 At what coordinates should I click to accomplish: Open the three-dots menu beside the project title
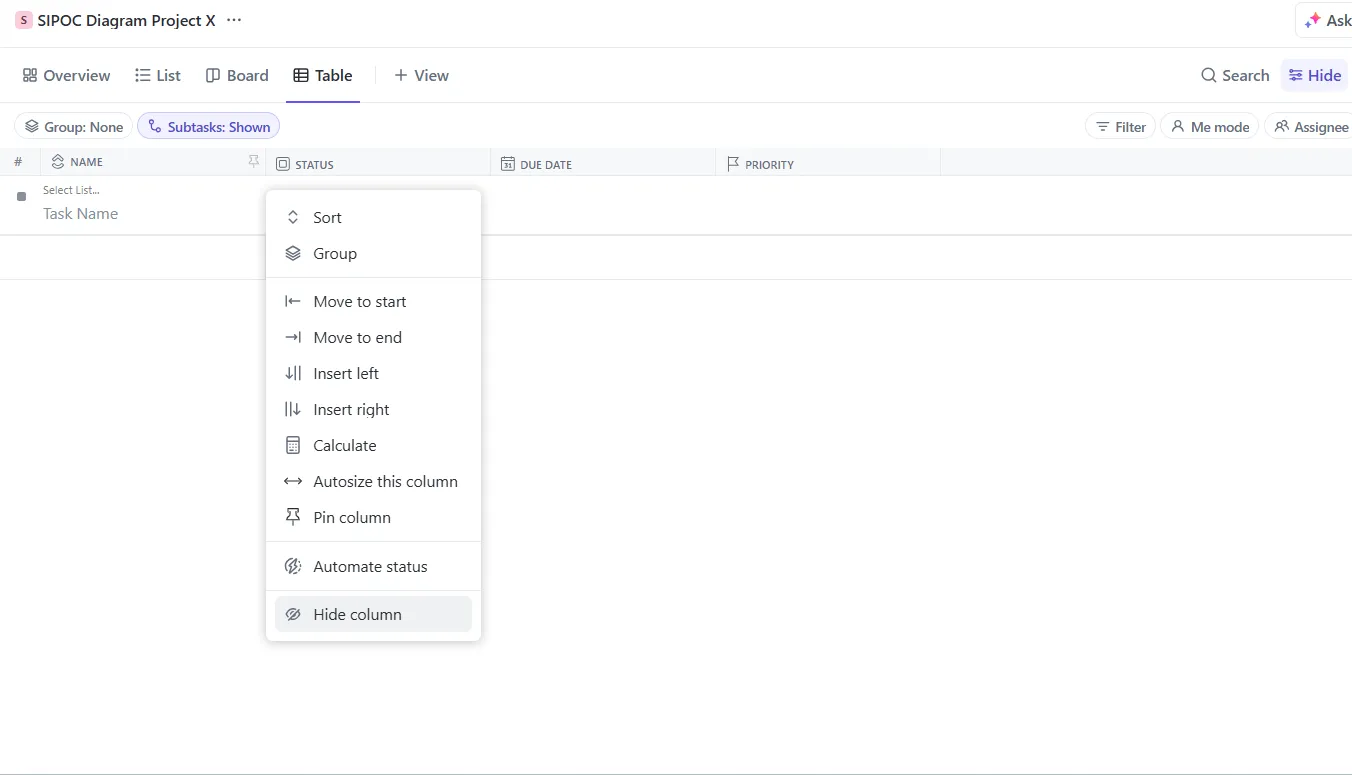click(x=234, y=20)
